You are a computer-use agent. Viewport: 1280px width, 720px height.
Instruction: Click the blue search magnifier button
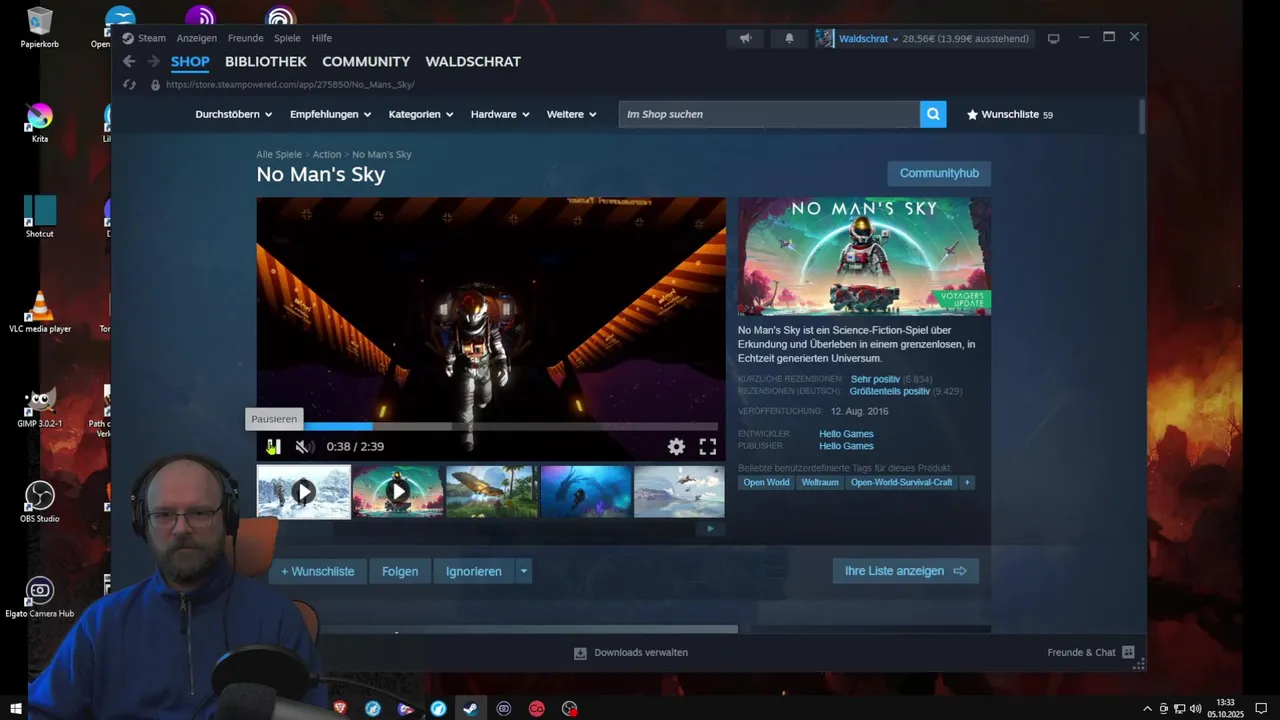[x=933, y=114]
